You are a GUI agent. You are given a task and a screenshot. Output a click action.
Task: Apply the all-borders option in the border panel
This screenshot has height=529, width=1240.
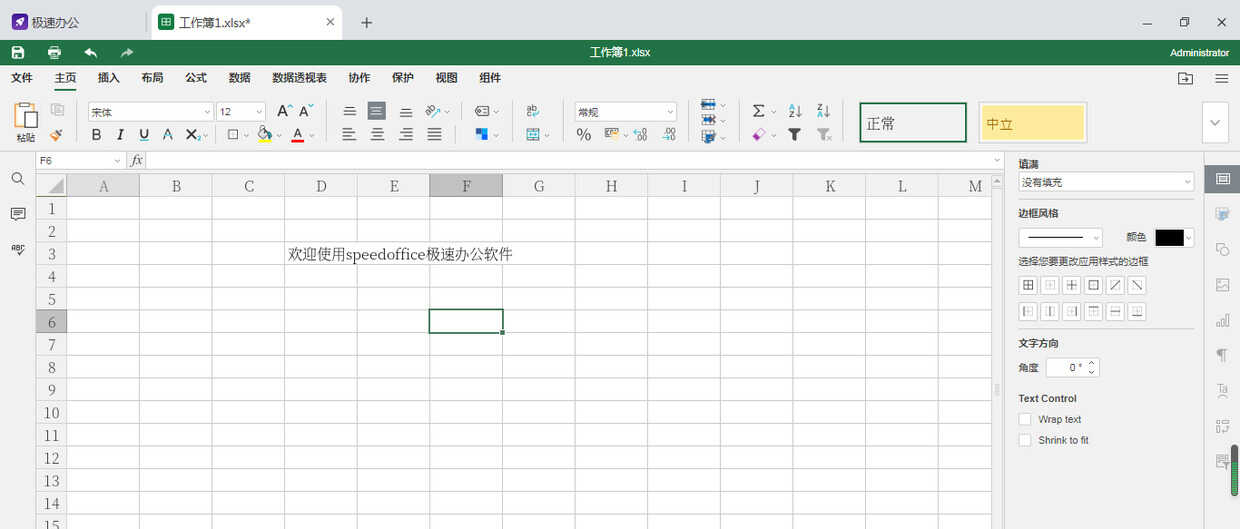pyautogui.click(x=1027, y=285)
